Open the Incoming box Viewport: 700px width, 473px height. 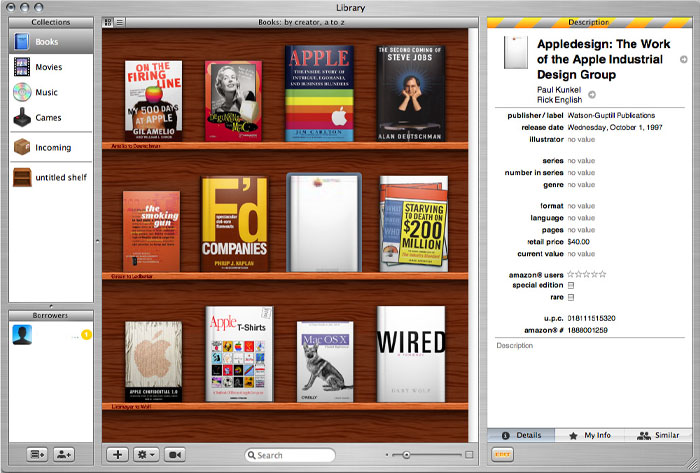pyautogui.click(x=51, y=147)
